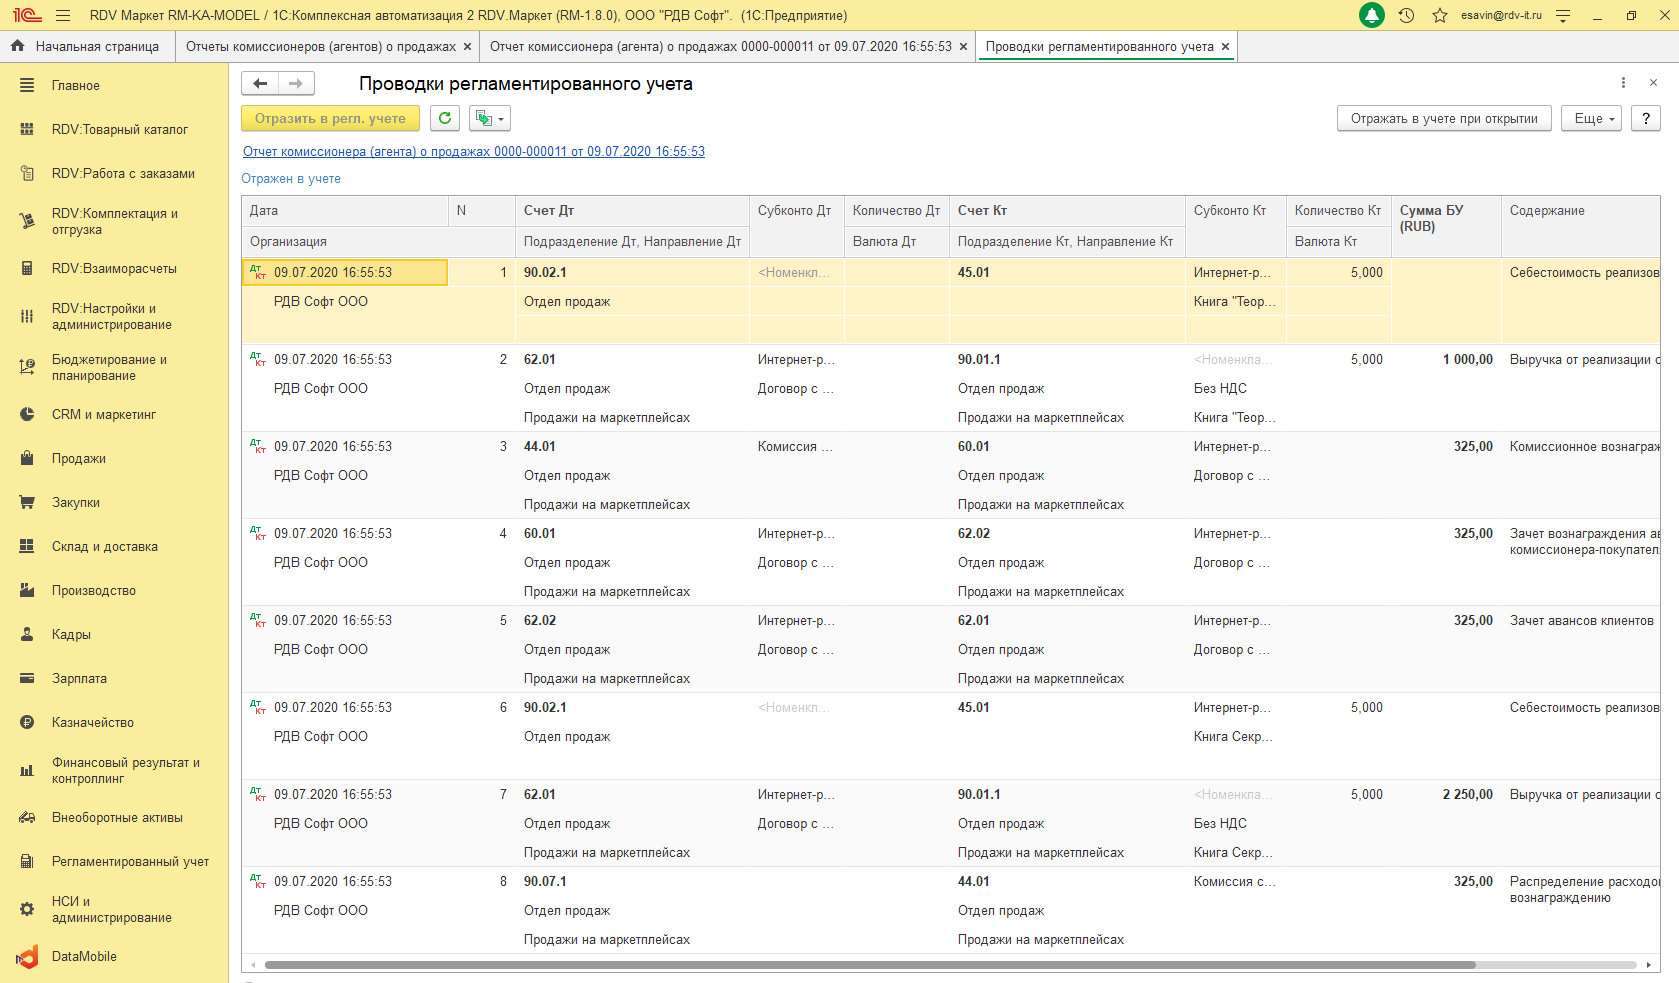
Task: Open the hamburger main menu icon
Action: coord(63,15)
